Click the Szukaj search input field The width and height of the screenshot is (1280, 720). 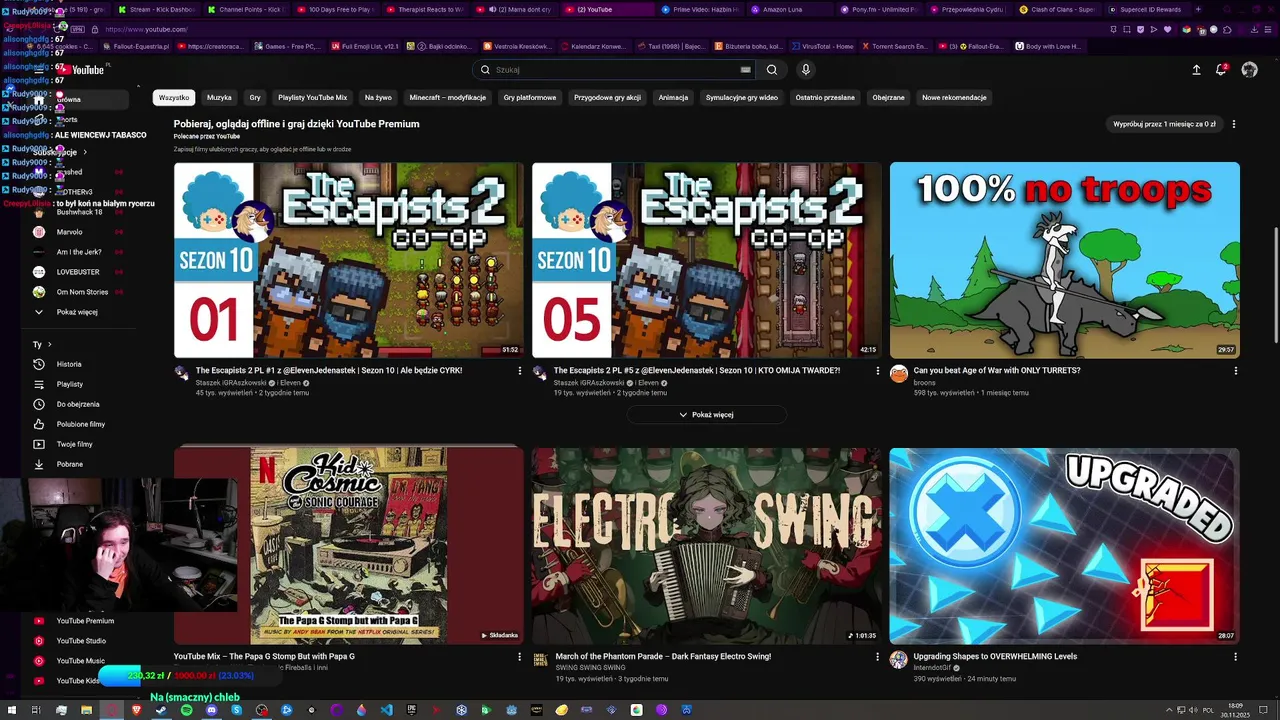615,70
